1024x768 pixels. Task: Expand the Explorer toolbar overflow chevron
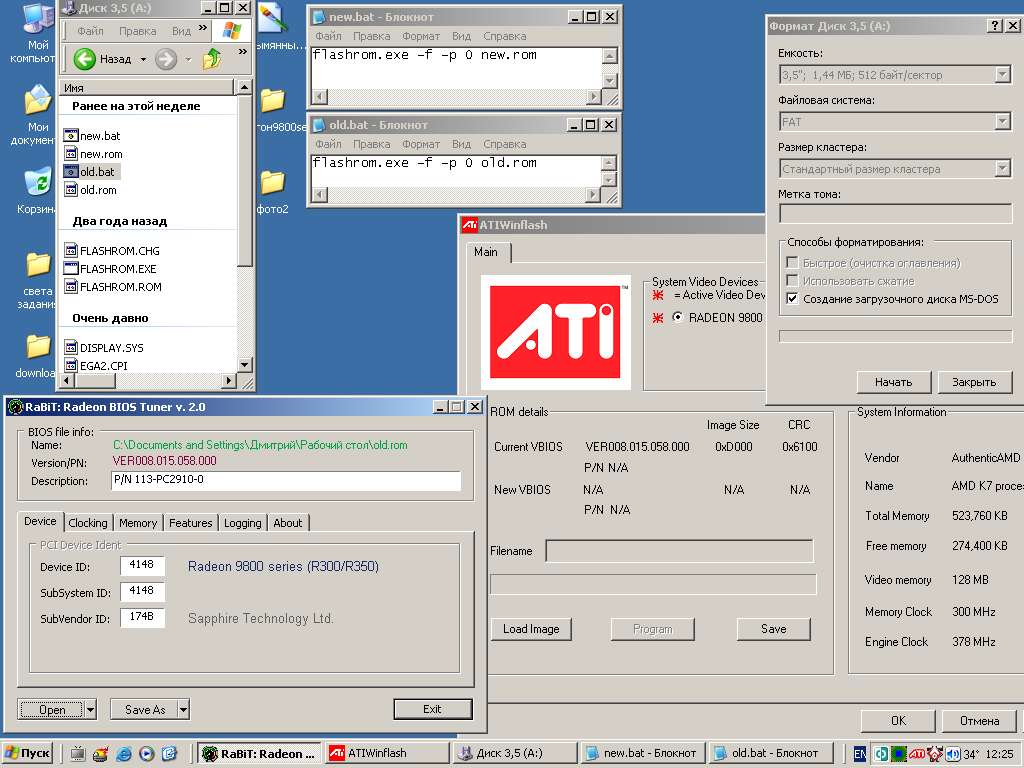click(243, 51)
